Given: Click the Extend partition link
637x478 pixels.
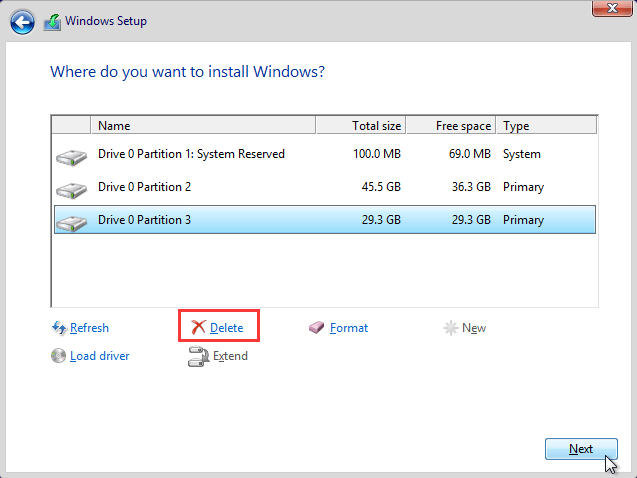Looking at the screenshot, I should click(230, 356).
